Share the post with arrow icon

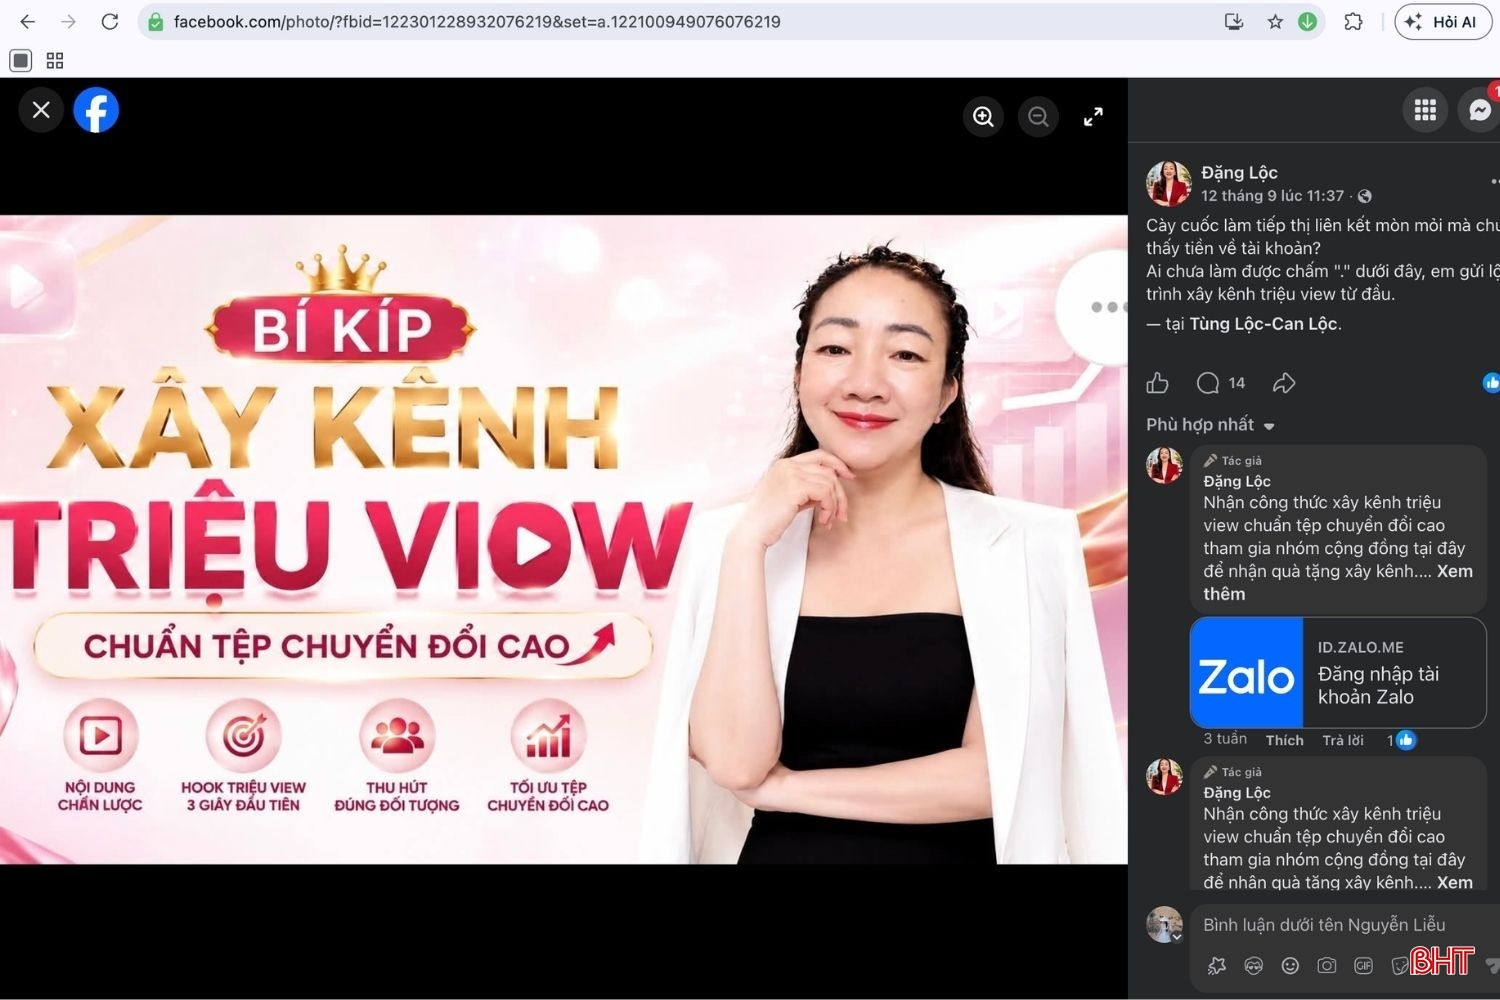pos(1284,383)
